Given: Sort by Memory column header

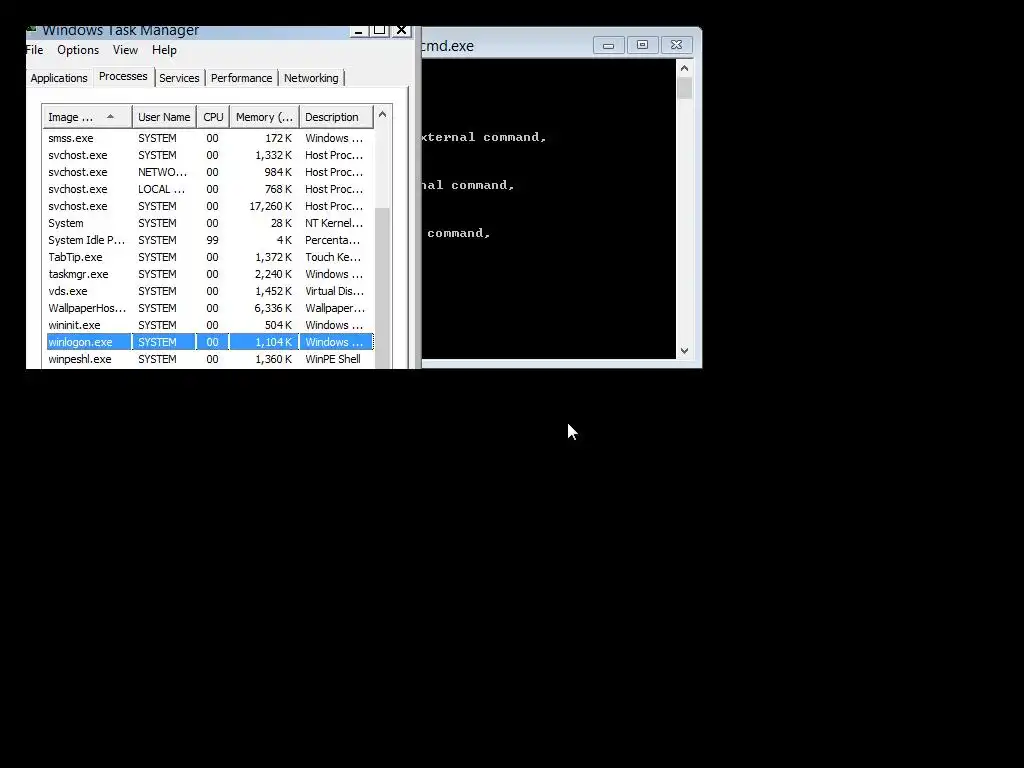Looking at the screenshot, I should 264,117.
